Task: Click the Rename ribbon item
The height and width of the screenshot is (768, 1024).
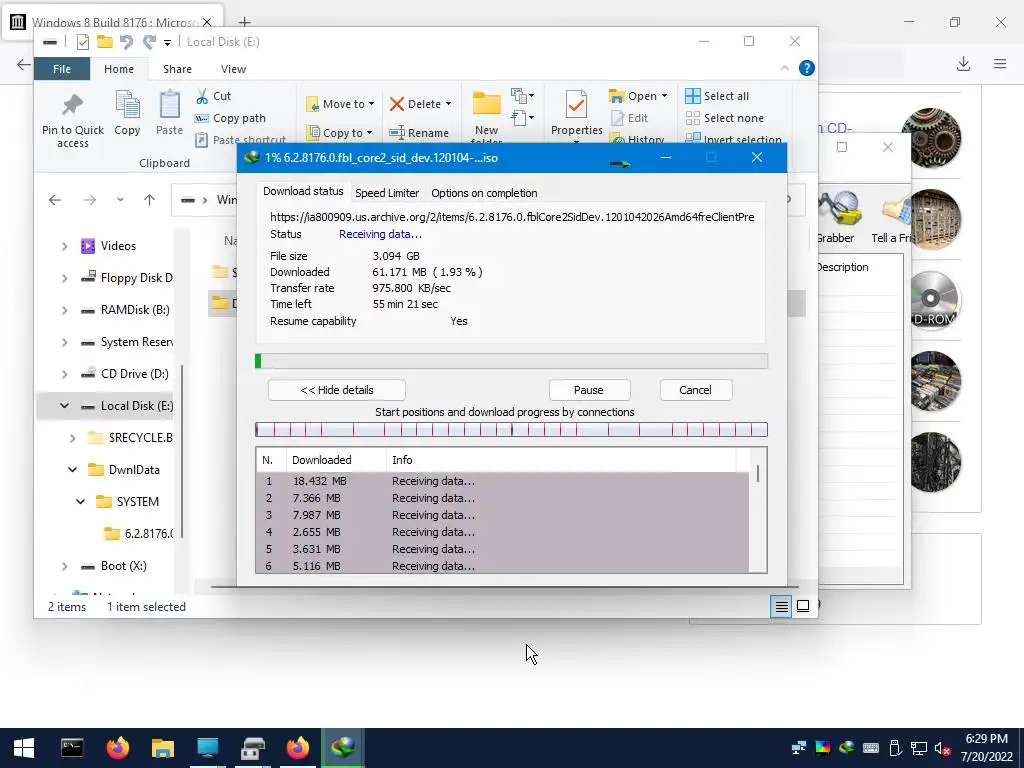Action: (419, 133)
